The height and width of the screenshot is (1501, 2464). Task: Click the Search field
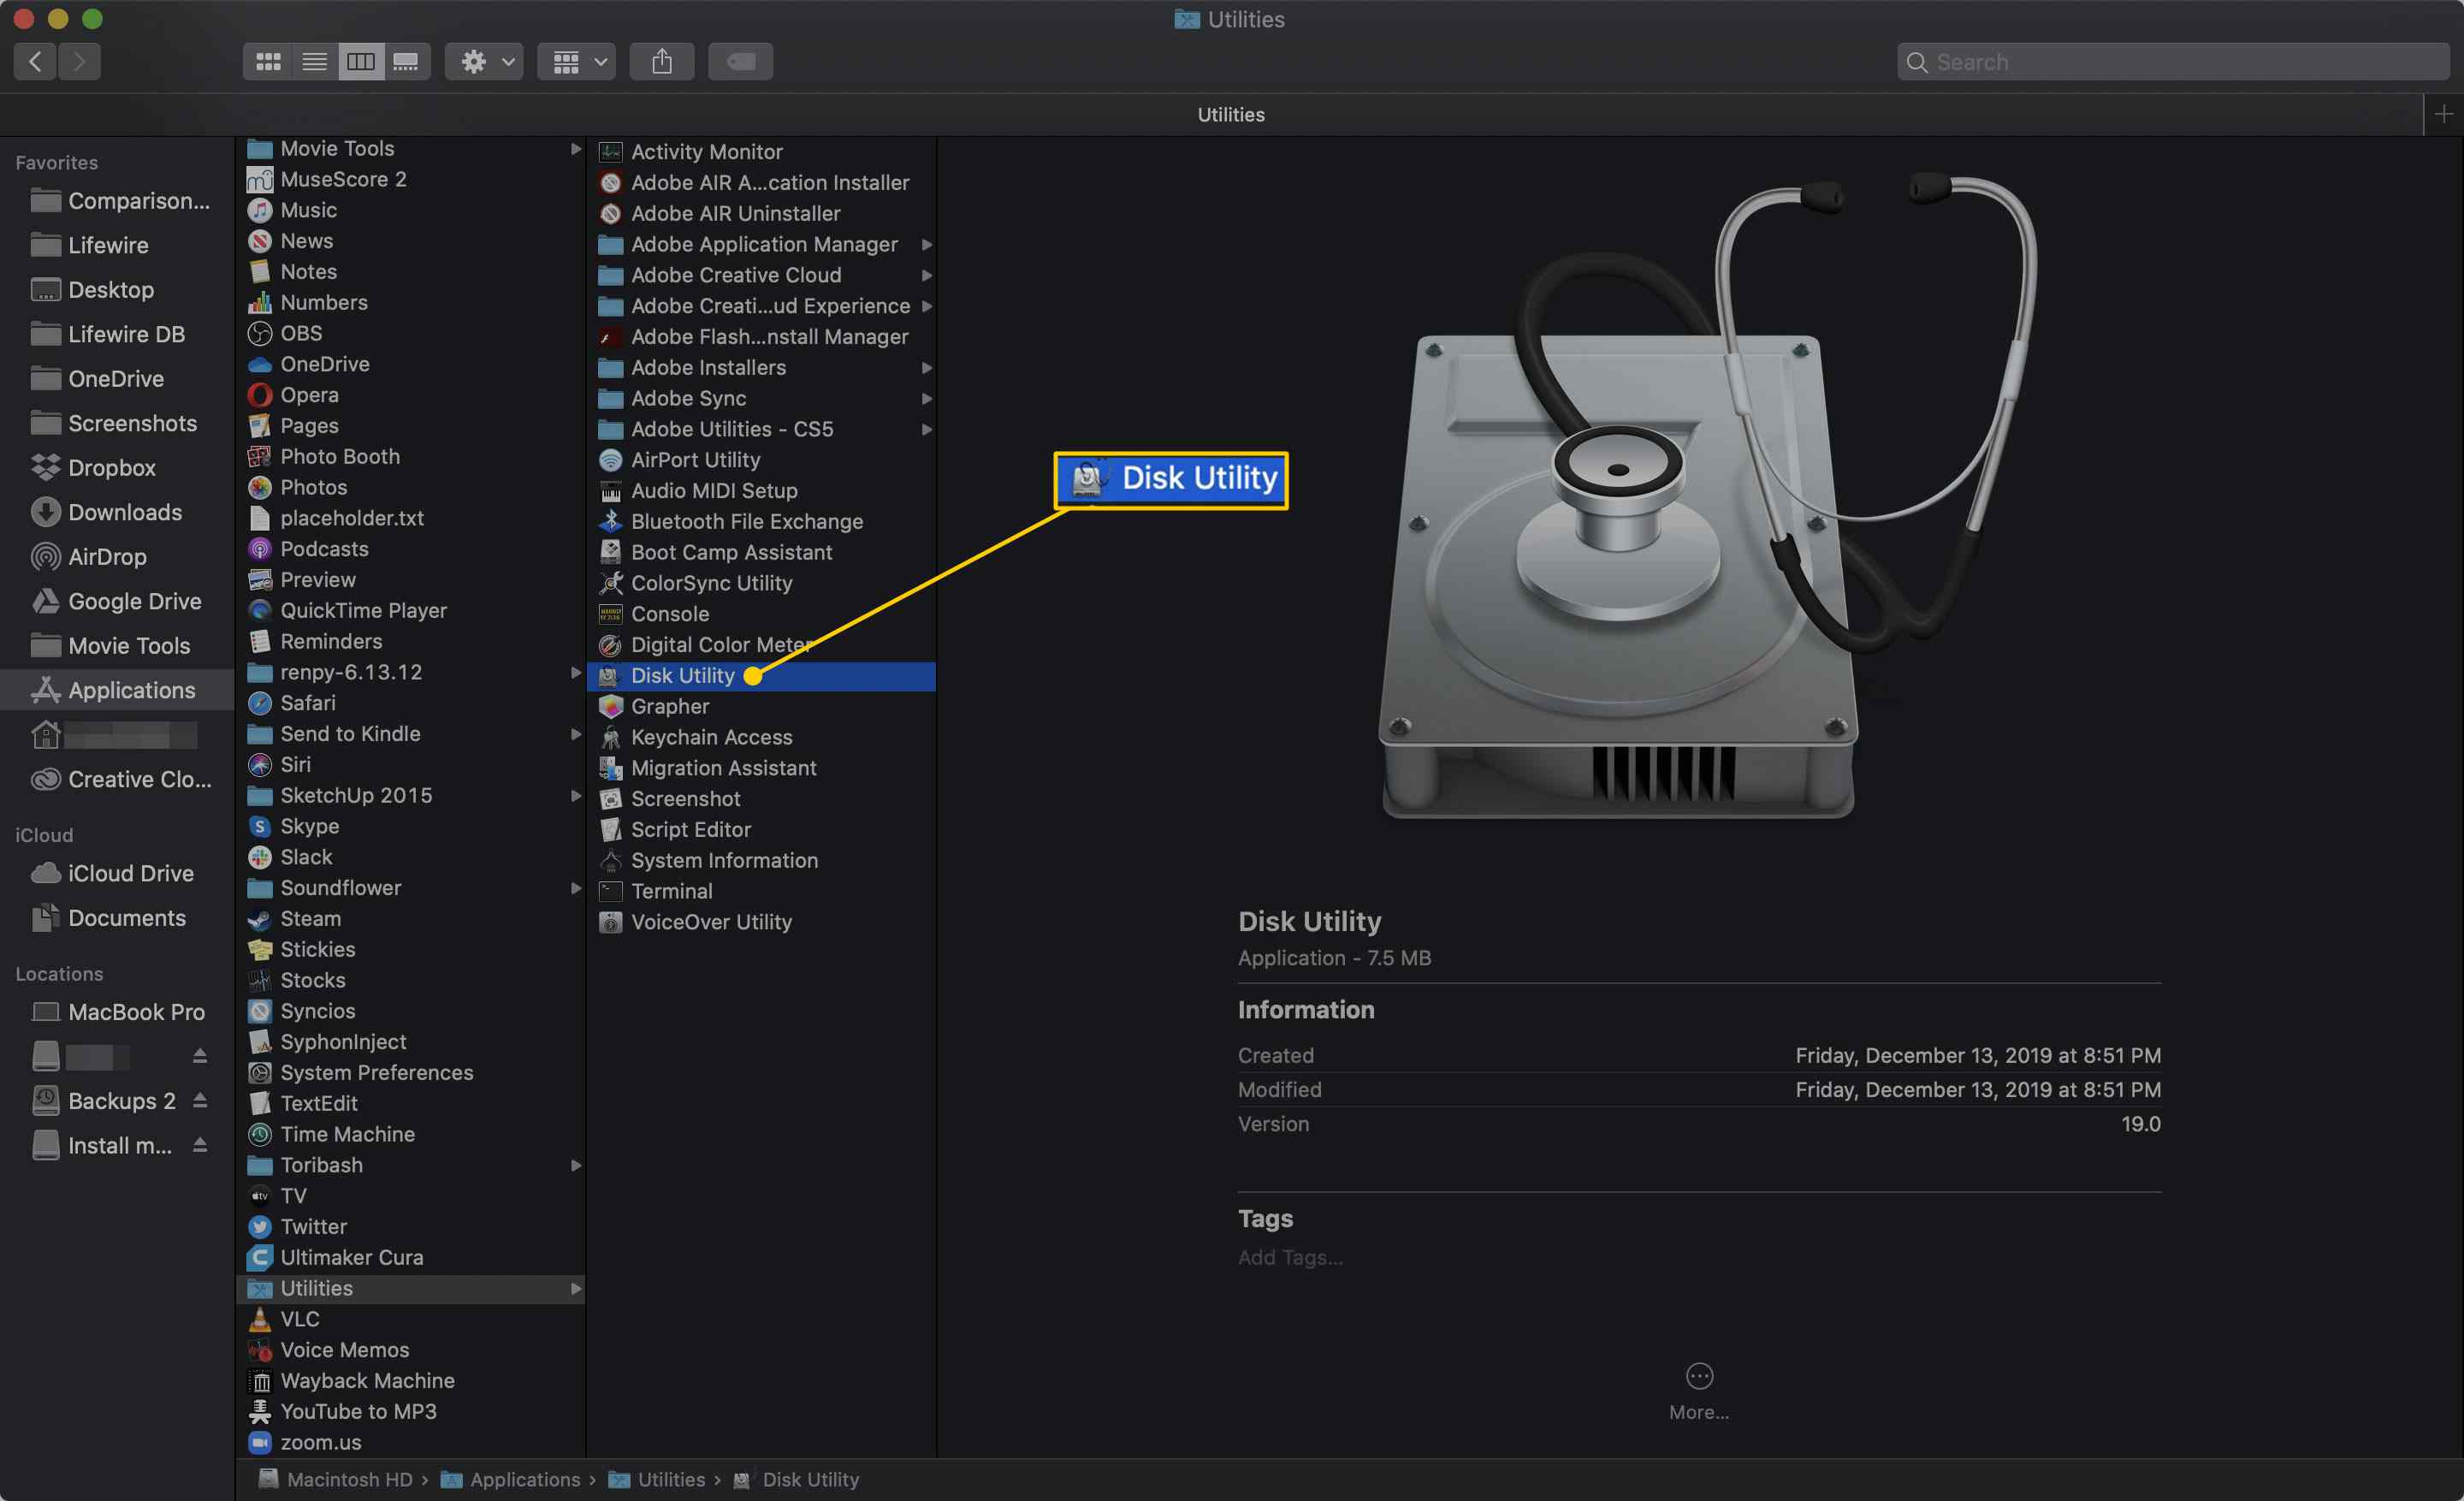pyautogui.click(x=2173, y=62)
